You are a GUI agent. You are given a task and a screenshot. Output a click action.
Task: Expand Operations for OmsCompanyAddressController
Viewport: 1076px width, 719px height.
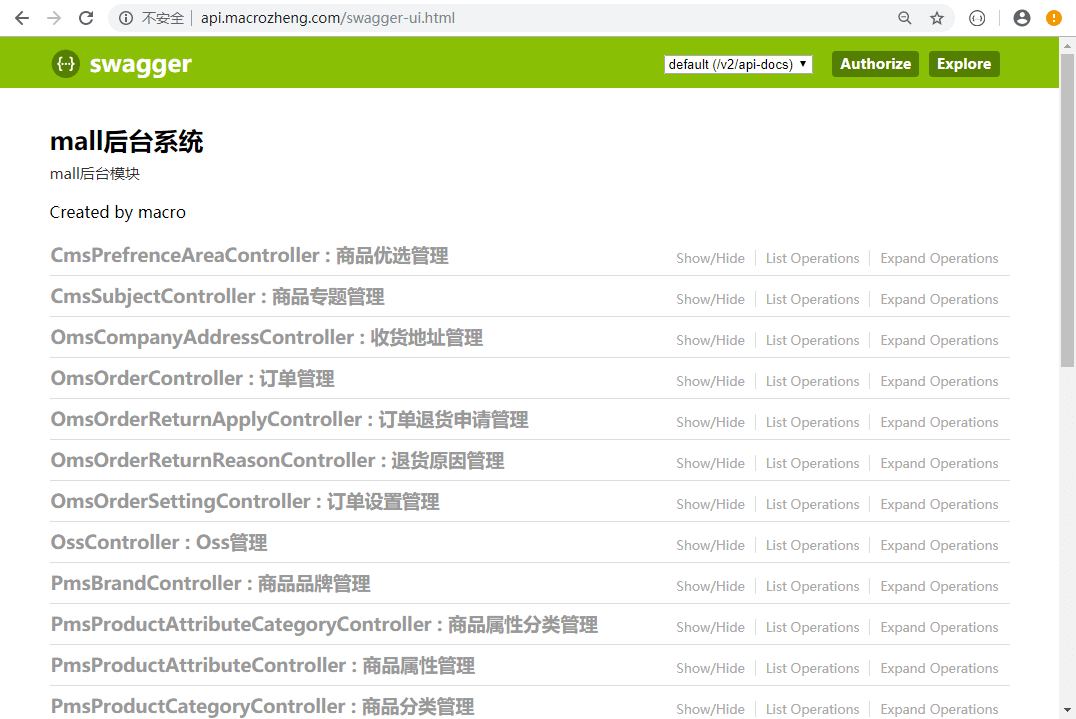939,340
